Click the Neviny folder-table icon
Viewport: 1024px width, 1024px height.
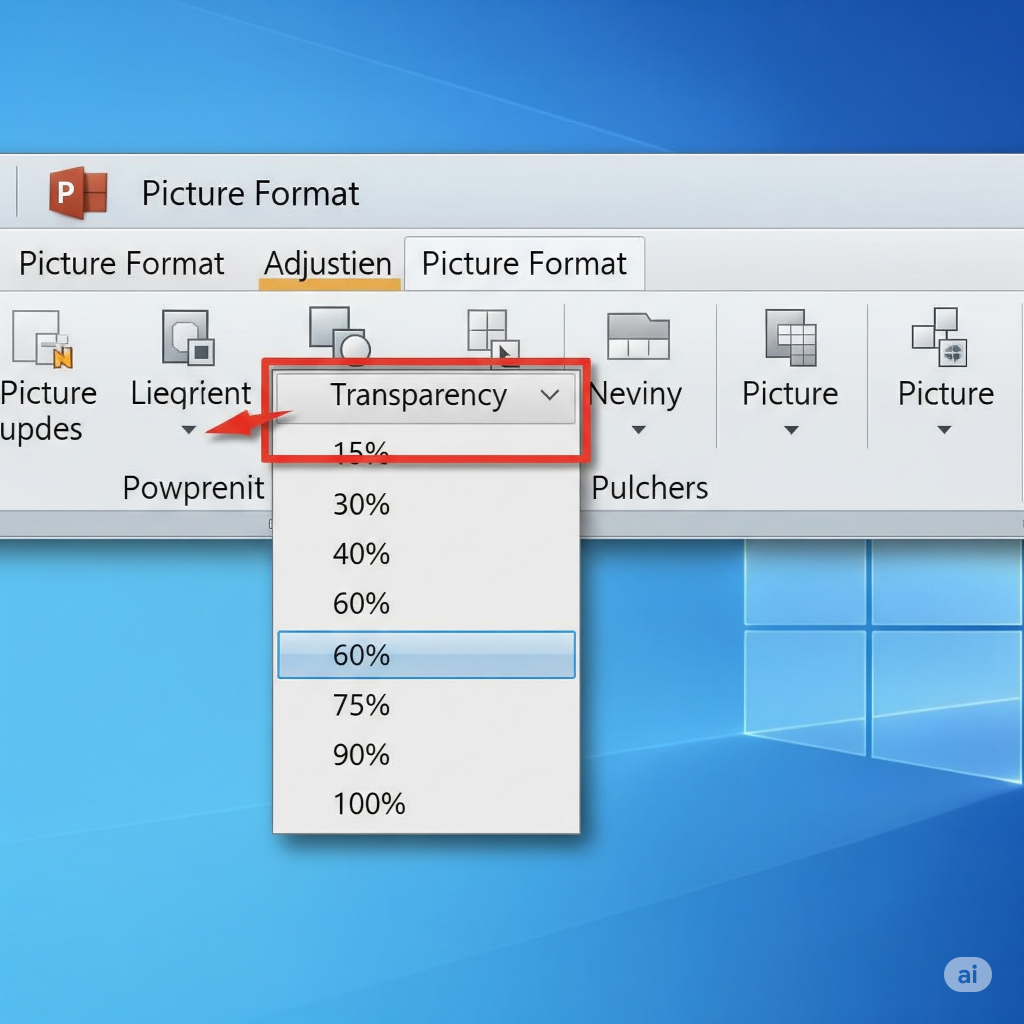click(x=638, y=336)
